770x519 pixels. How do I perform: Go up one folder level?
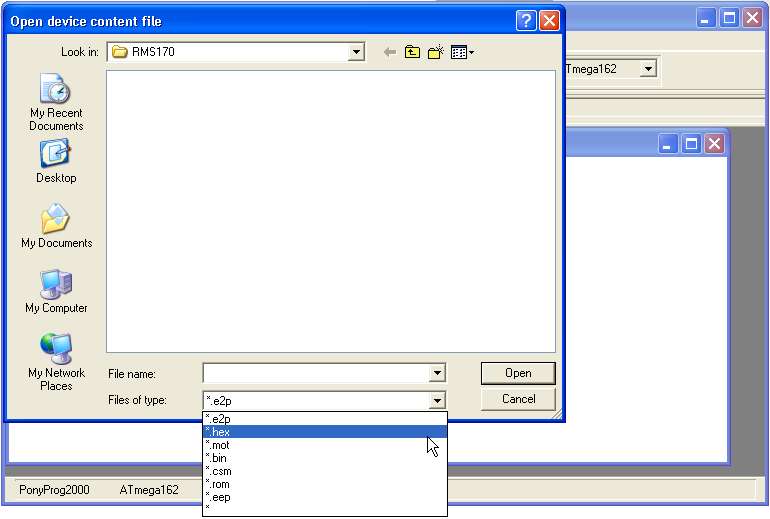click(x=412, y=52)
